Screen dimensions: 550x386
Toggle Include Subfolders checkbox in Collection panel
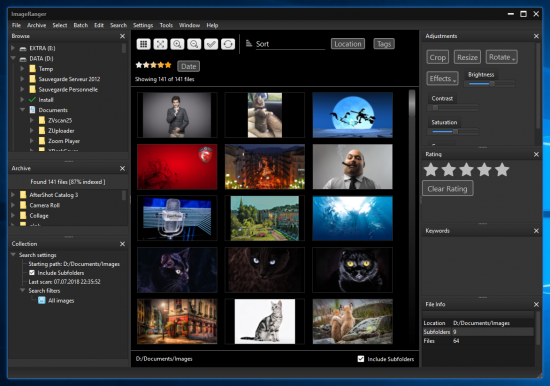coord(32,273)
